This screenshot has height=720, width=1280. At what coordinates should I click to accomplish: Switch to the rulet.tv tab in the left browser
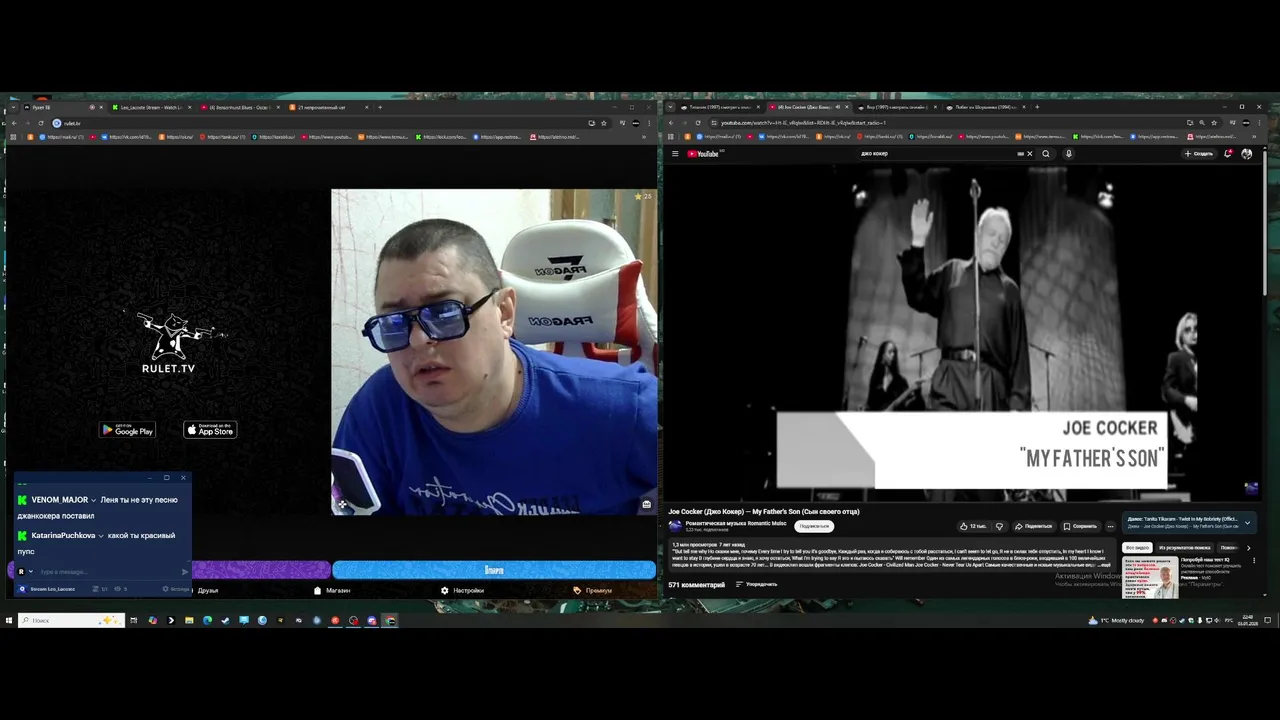pos(60,107)
